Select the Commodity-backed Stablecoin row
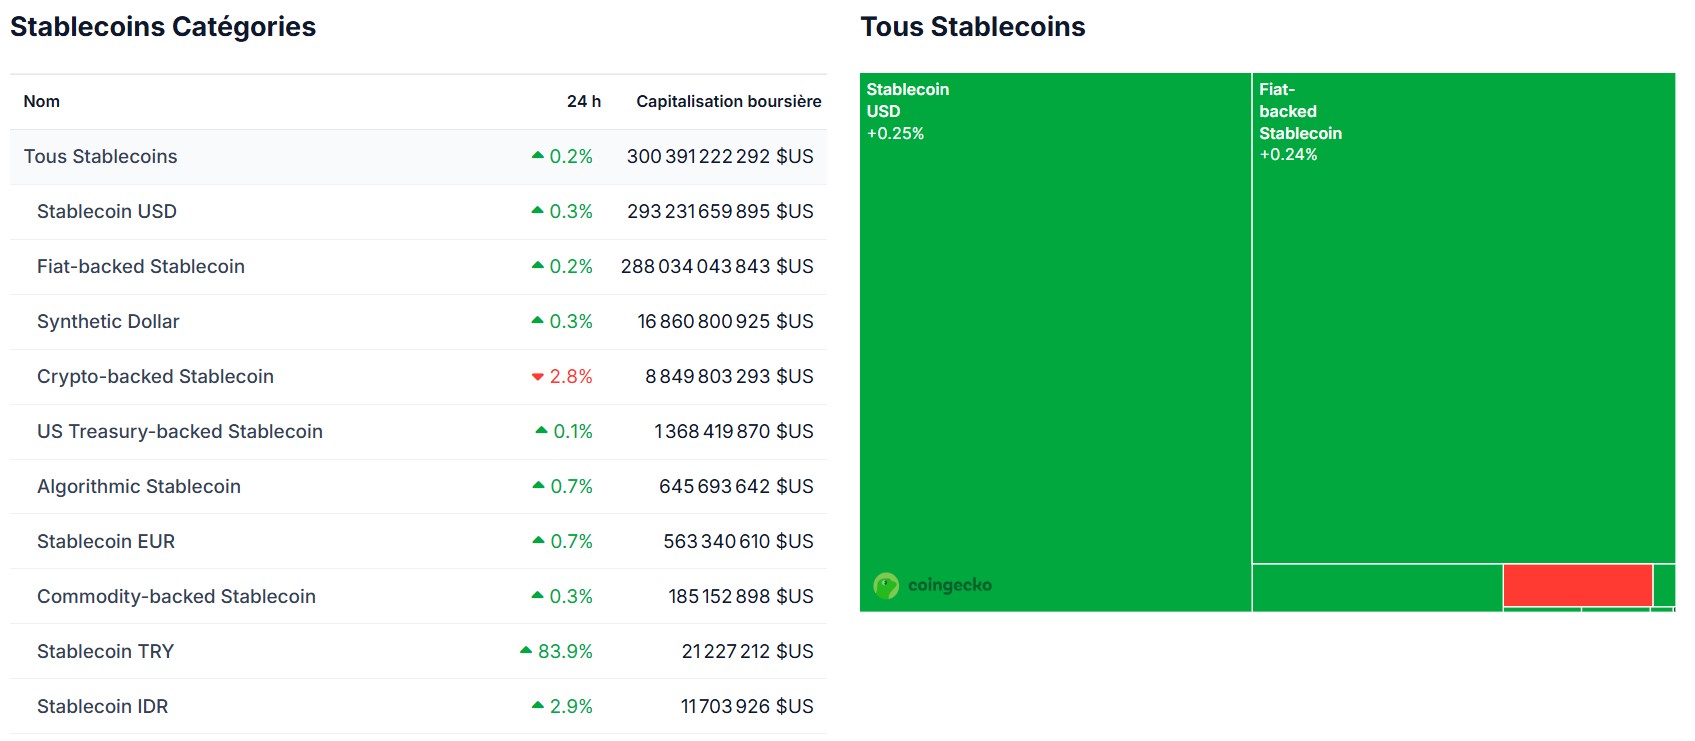This screenshot has height=741, width=1695. pos(176,596)
